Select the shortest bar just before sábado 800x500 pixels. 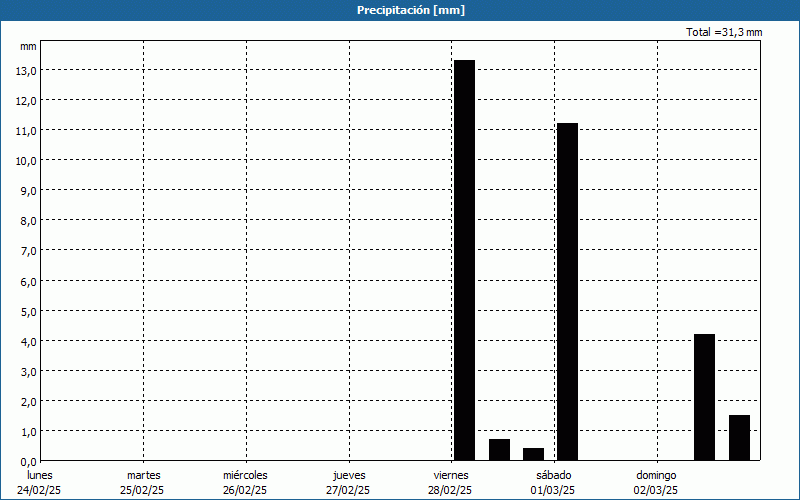click(x=533, y=454)
